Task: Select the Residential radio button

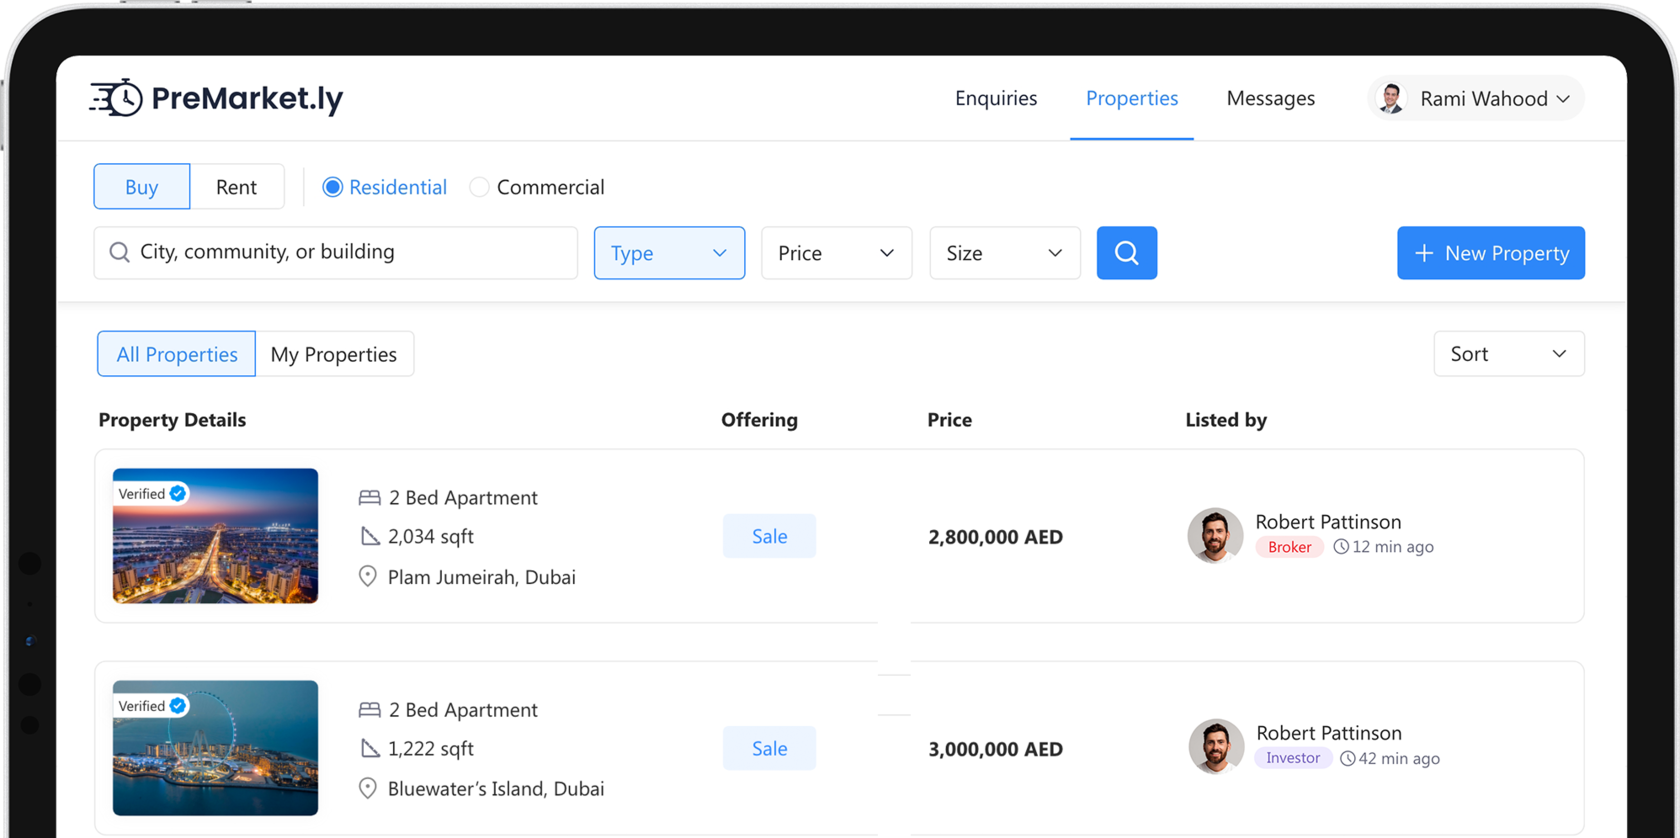Action: pos(333,187)
